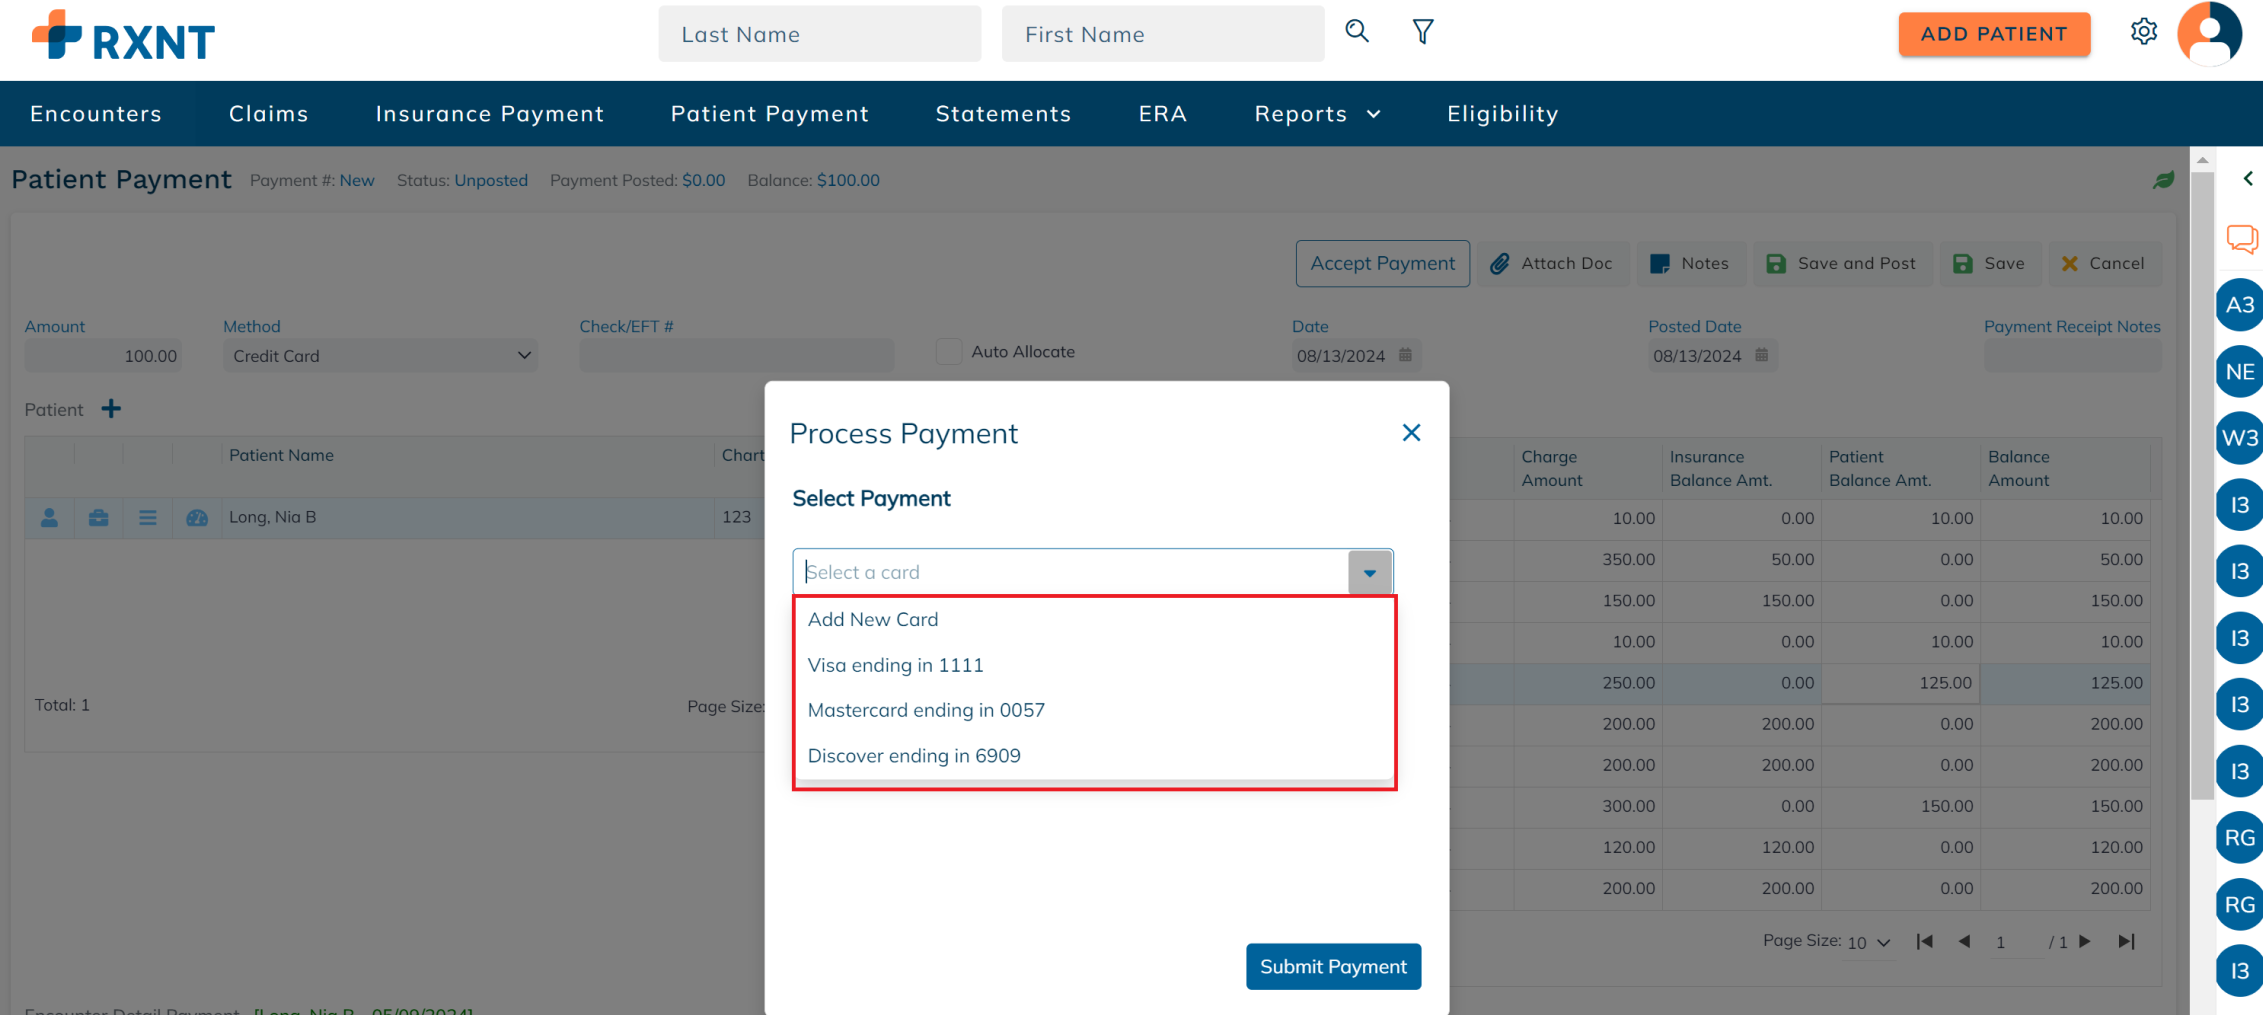2263x1015 pixels.
Task: Close the Process Payment dialog
Action: click(x=1411, y=433)
